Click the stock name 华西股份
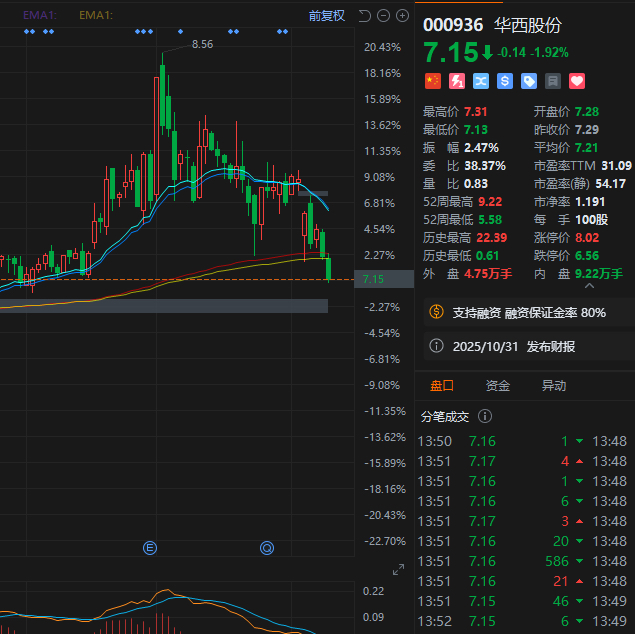 pyautogui.click(x=528, y=25)
